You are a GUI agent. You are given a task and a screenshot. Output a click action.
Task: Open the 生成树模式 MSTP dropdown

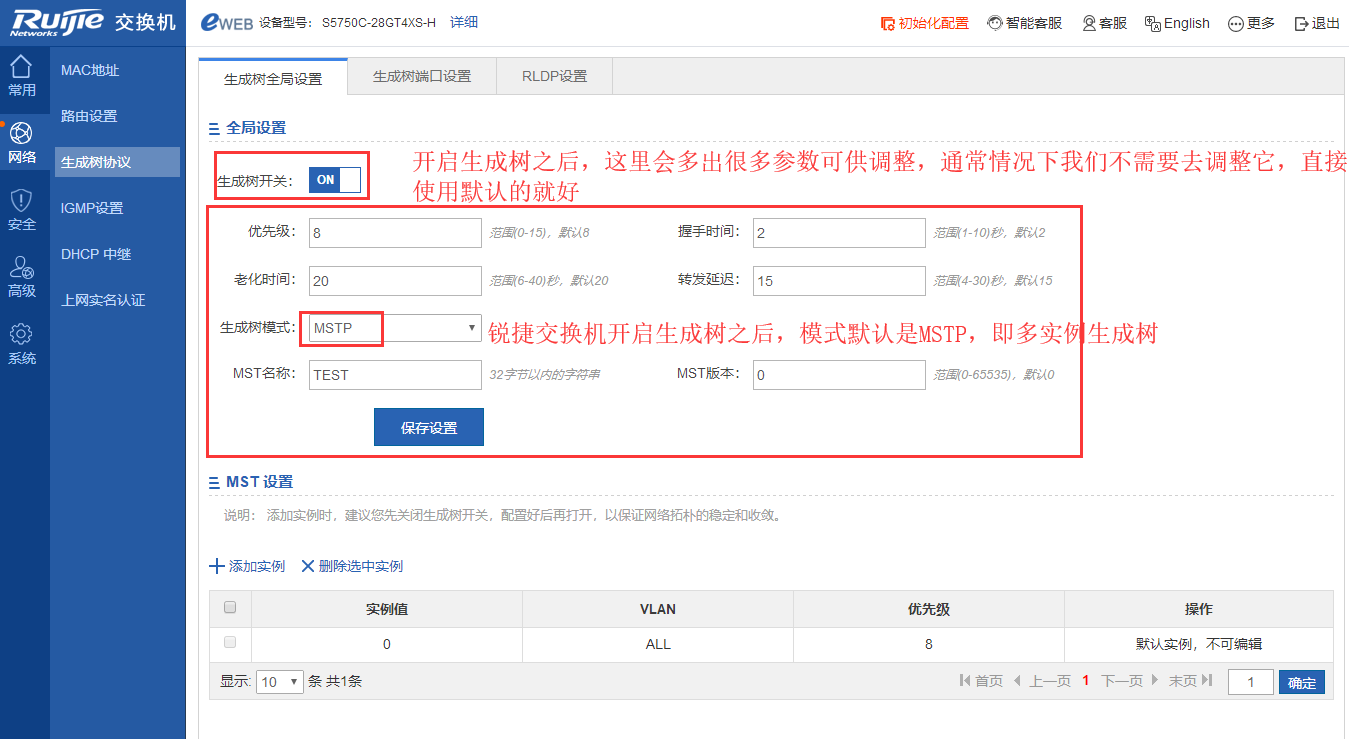point(395,328)
